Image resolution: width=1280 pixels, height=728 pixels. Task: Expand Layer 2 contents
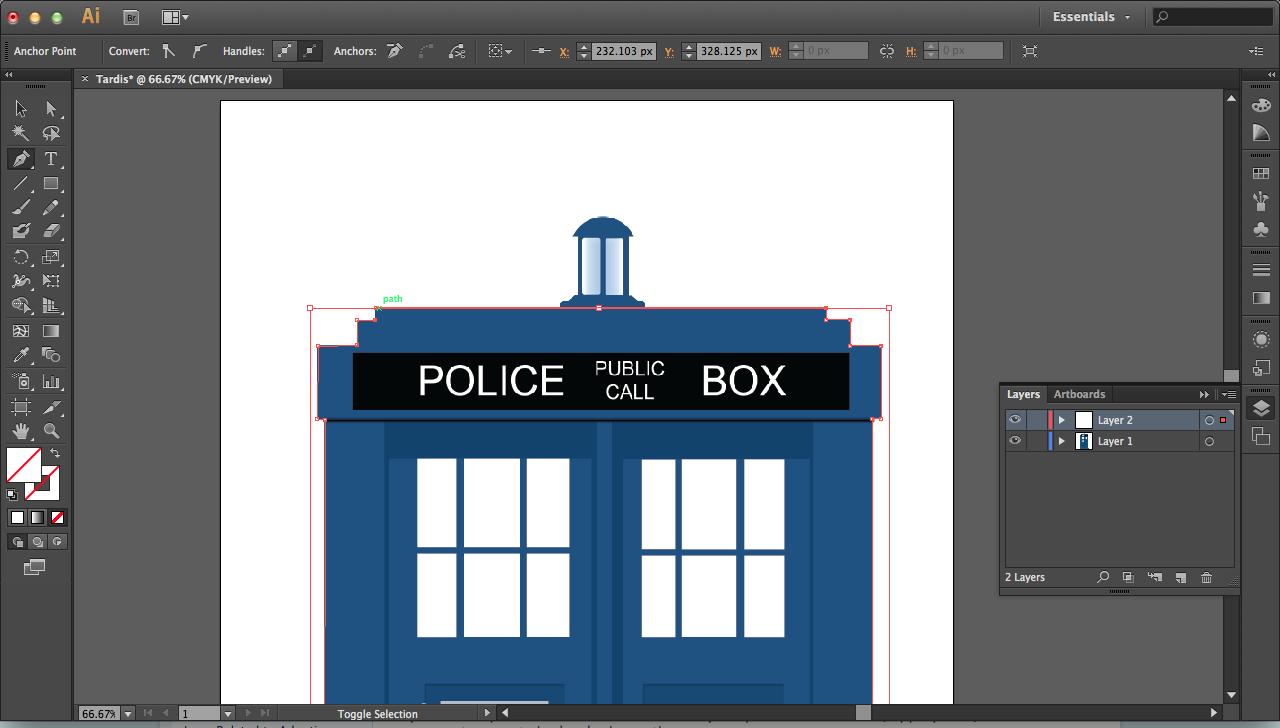(x=1062, y=420)
